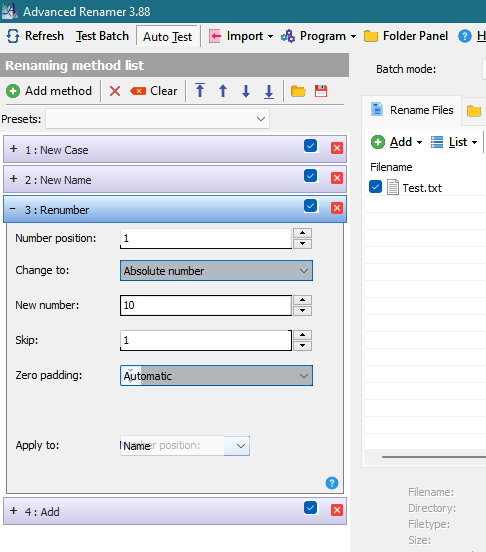Click the blue Help question icon in toolbar
This screenshot has height=552, width=486.
pyautogui.click(x=465, y=36)
